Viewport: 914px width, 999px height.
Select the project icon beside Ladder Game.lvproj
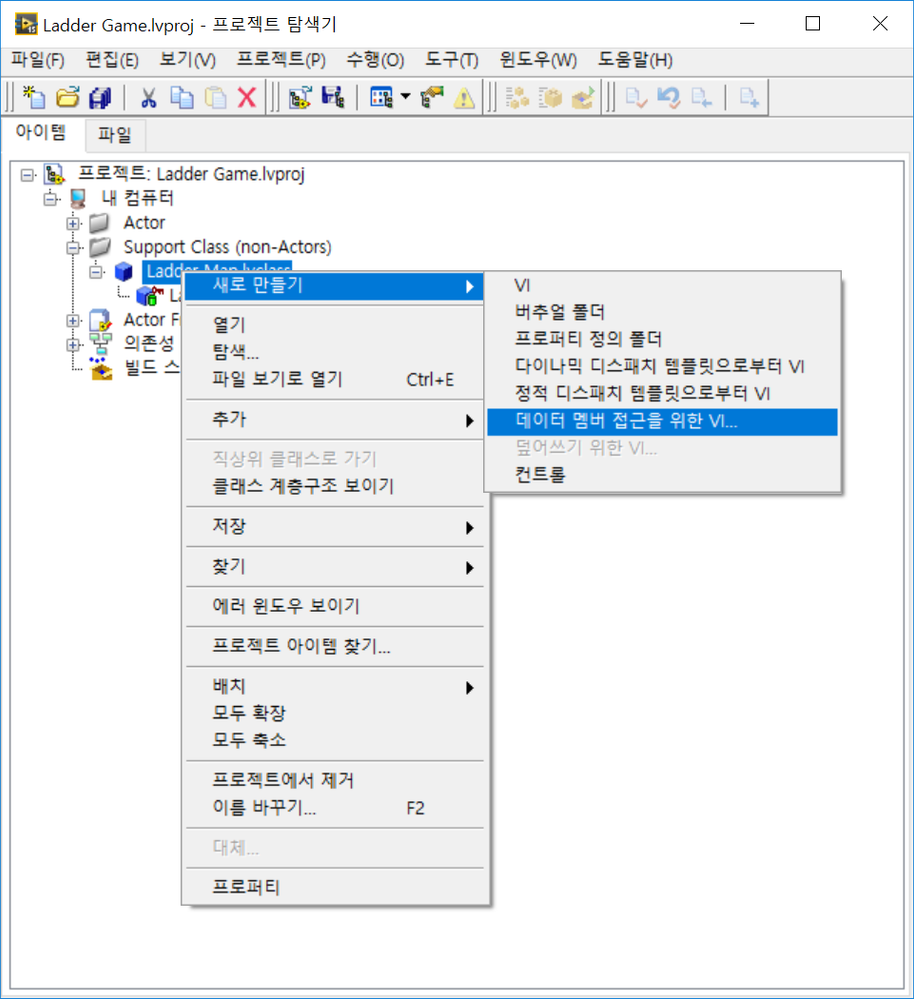[x=54, y=174]
